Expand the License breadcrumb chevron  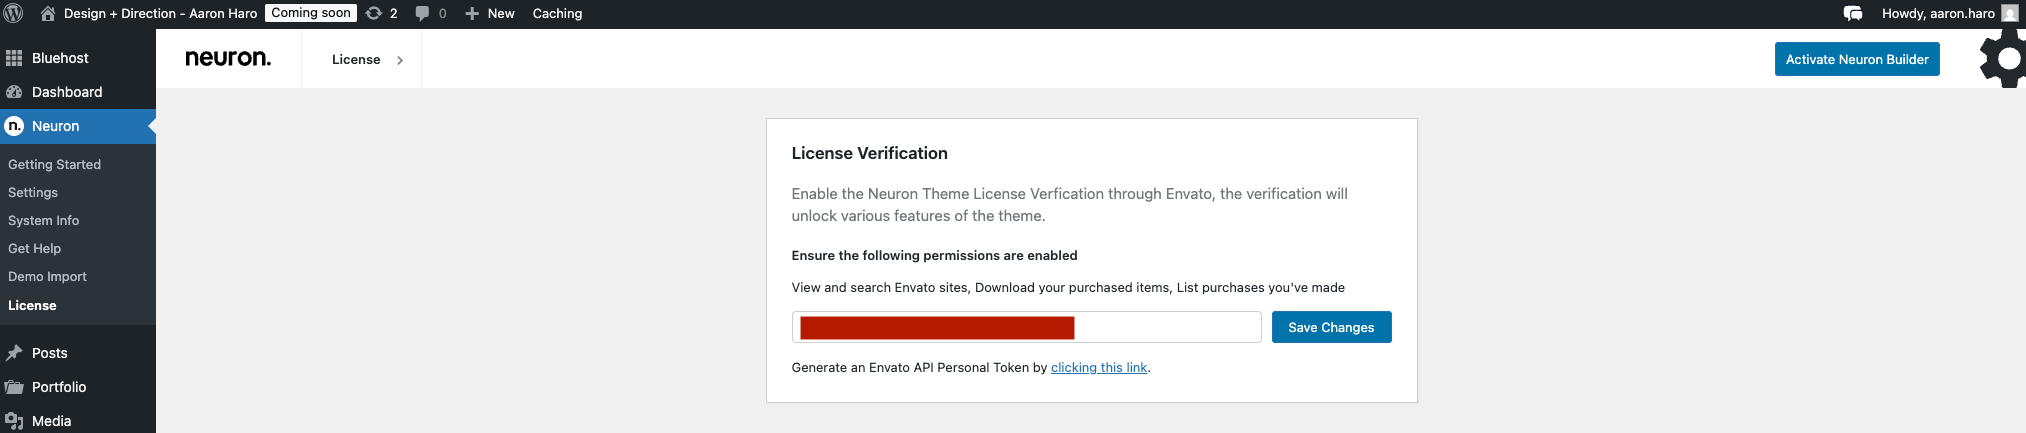tap(400, 60)
